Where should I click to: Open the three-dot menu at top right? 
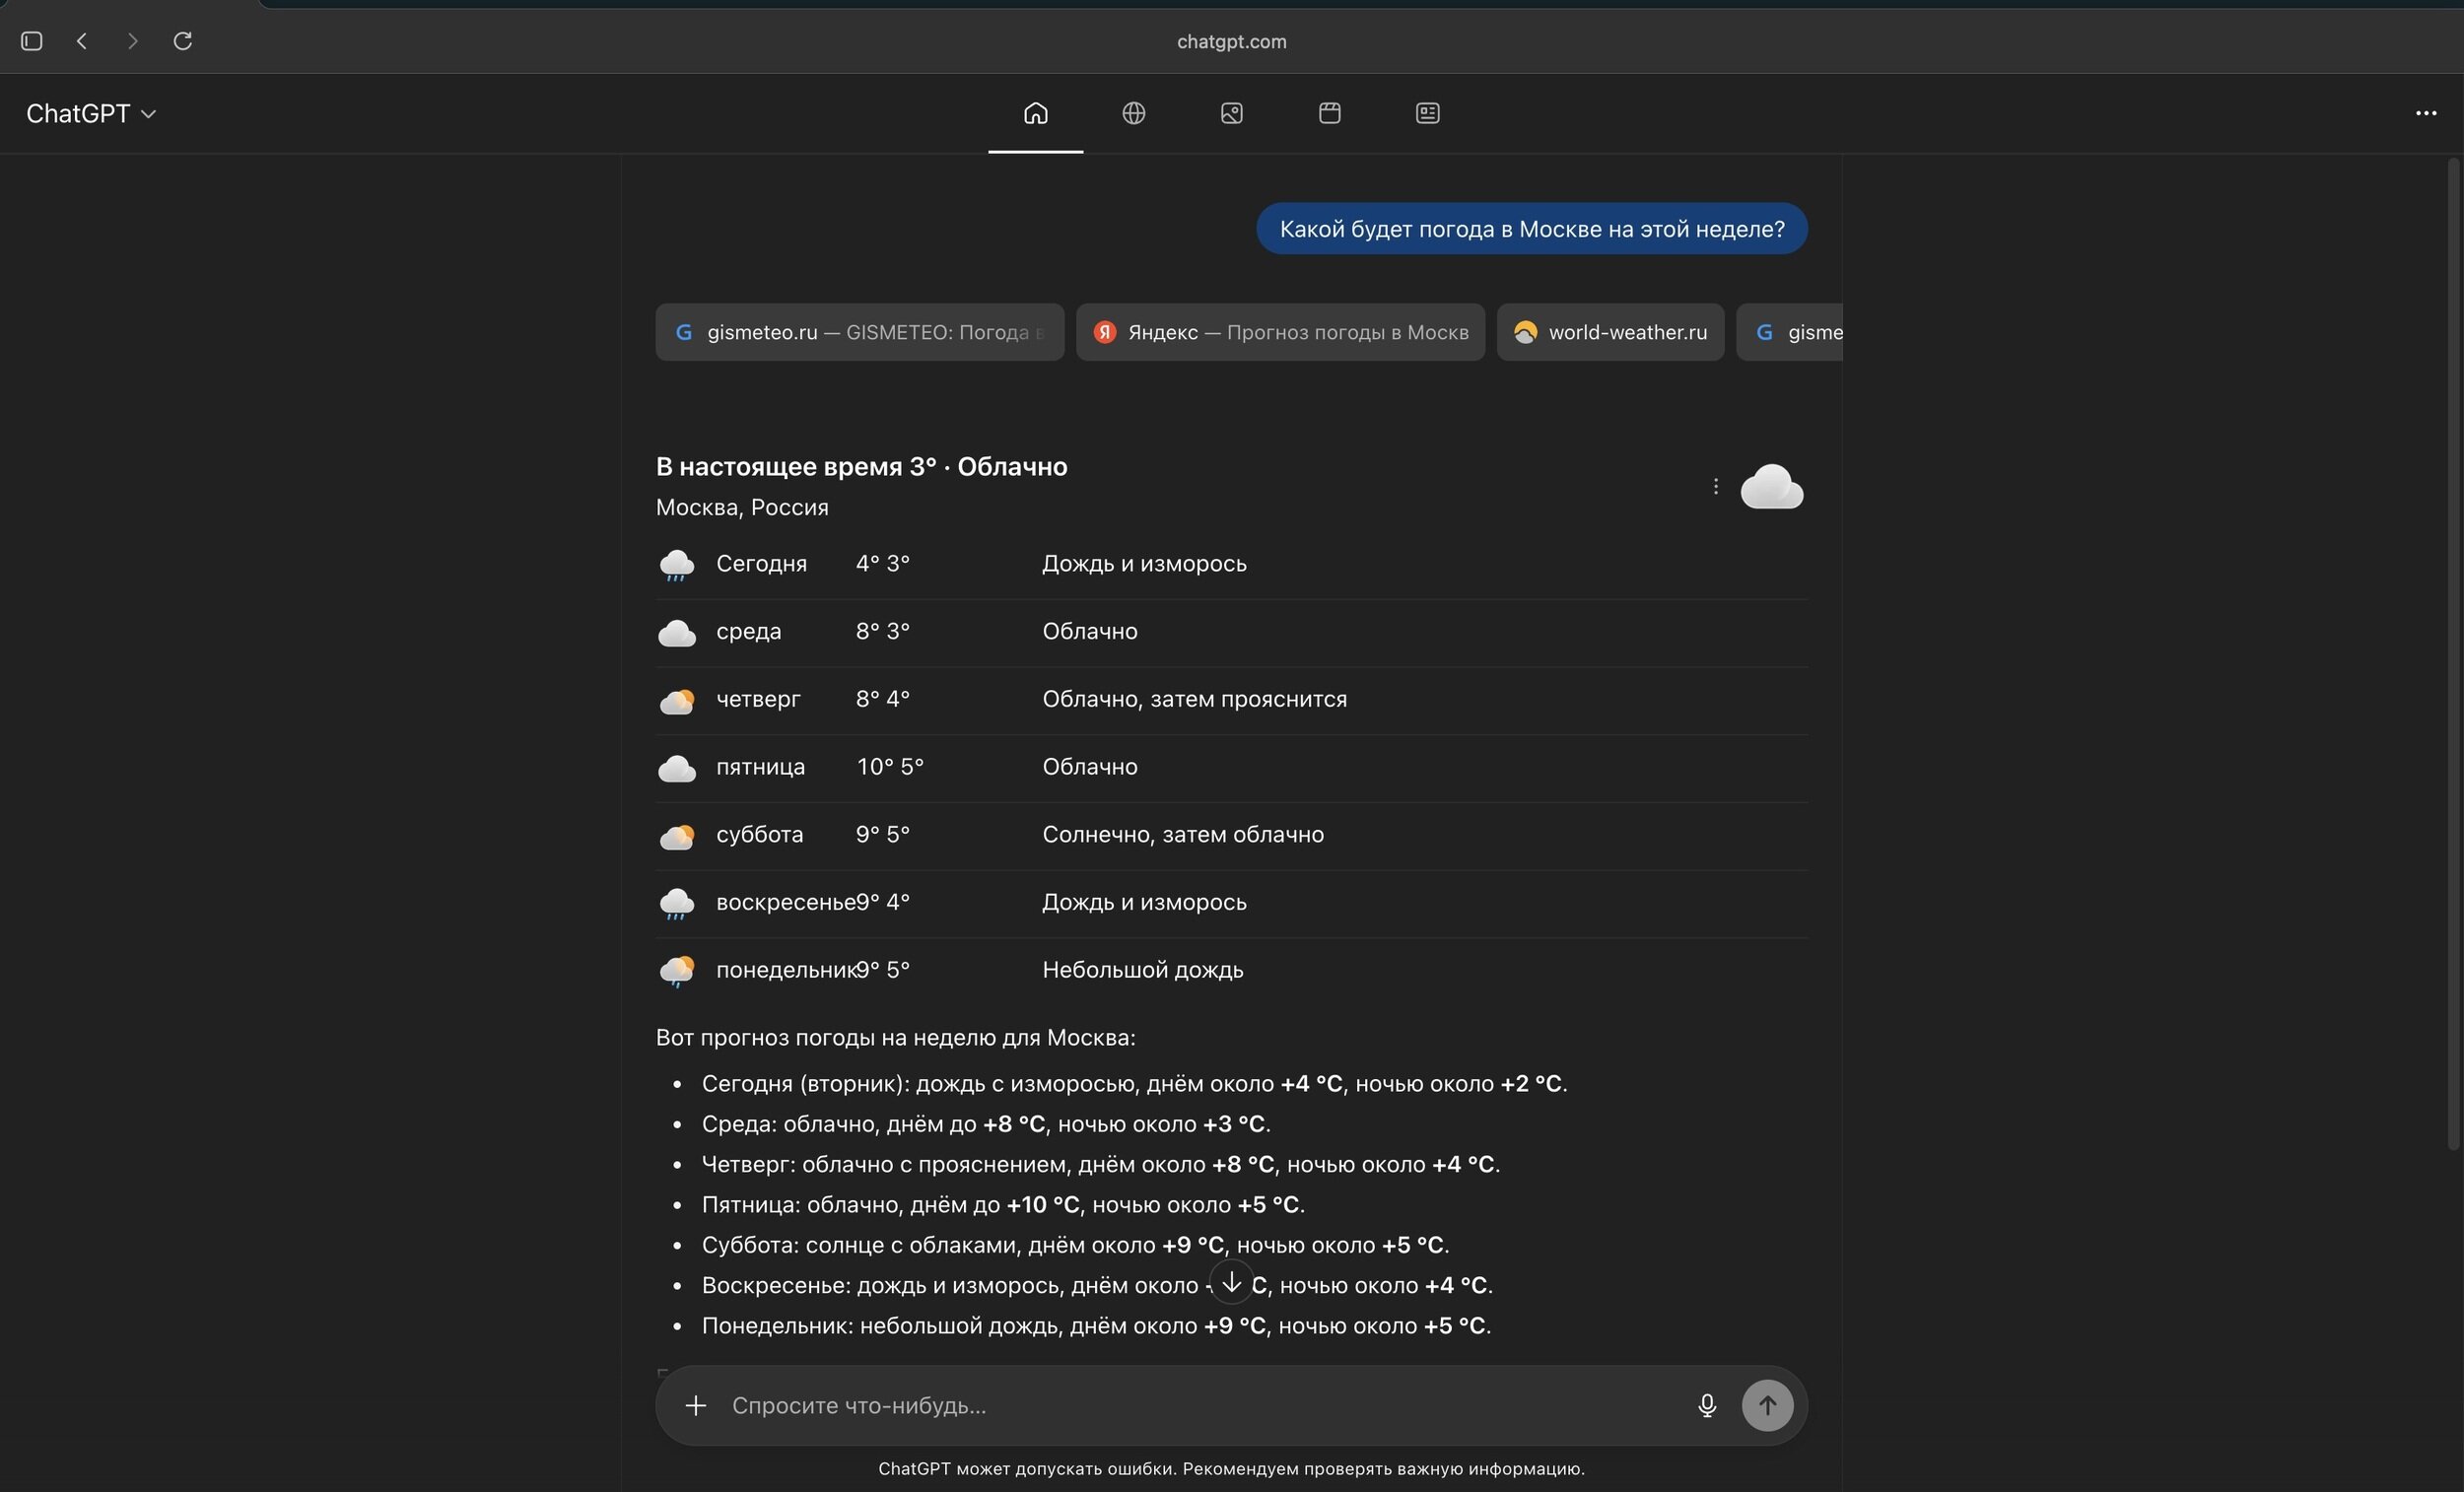[2425, 113]
